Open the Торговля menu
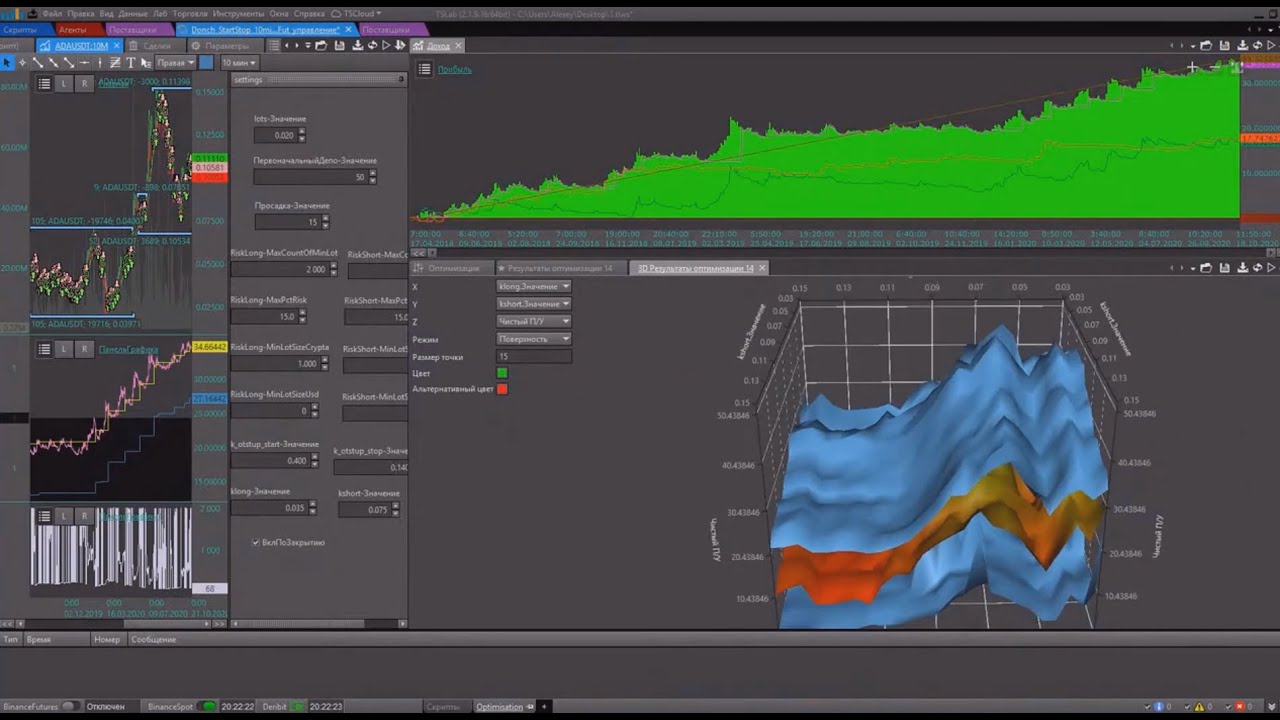Screen dimensions: 1280x720 pos(190,14)
